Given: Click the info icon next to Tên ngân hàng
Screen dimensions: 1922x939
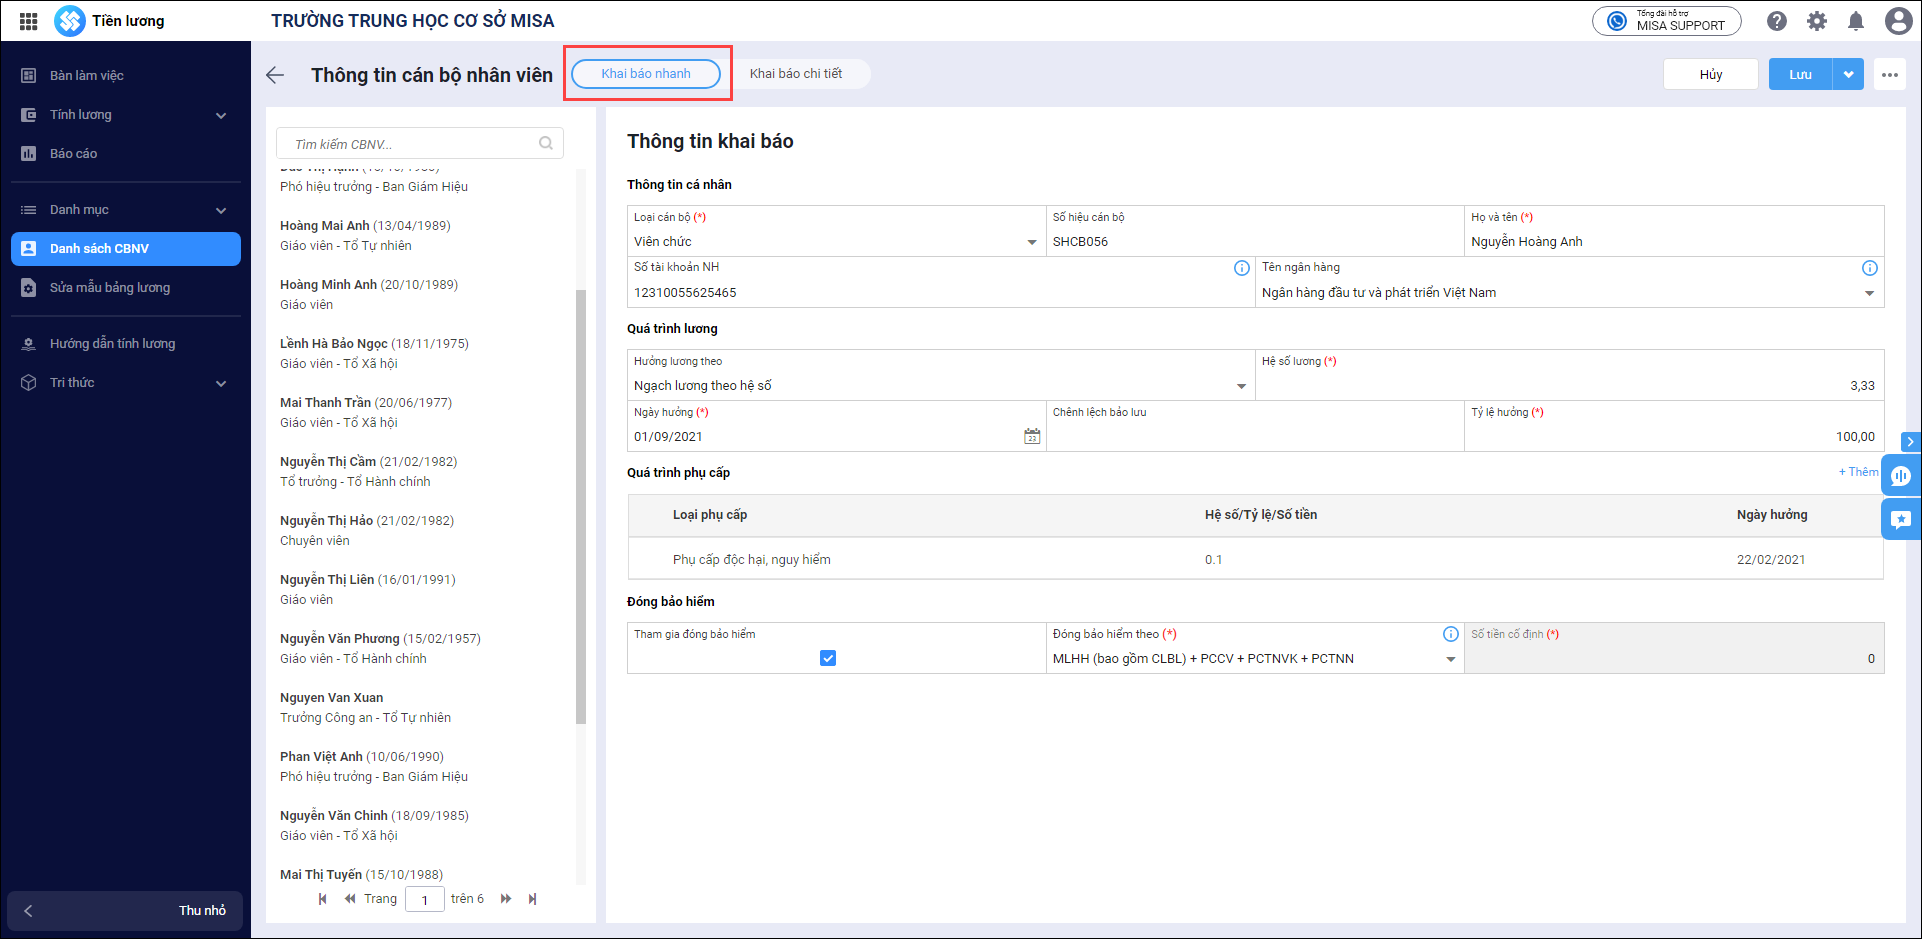Looking at the screenshot, I should (1869, 268).
